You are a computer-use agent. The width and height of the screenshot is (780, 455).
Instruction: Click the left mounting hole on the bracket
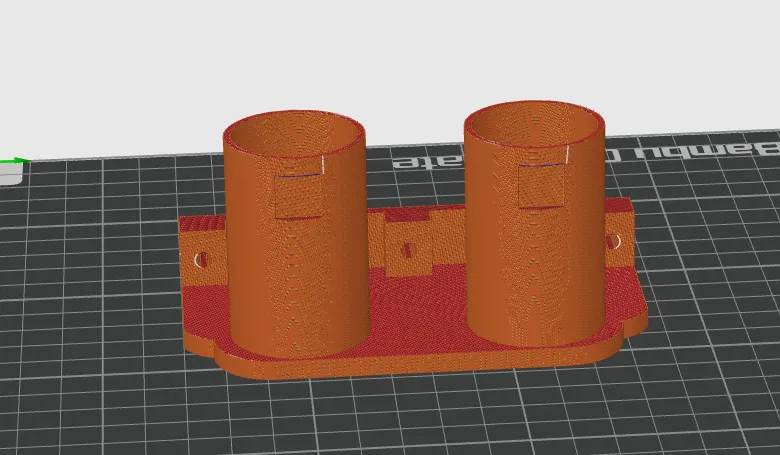pyautogui.click(x=201, y=259)
